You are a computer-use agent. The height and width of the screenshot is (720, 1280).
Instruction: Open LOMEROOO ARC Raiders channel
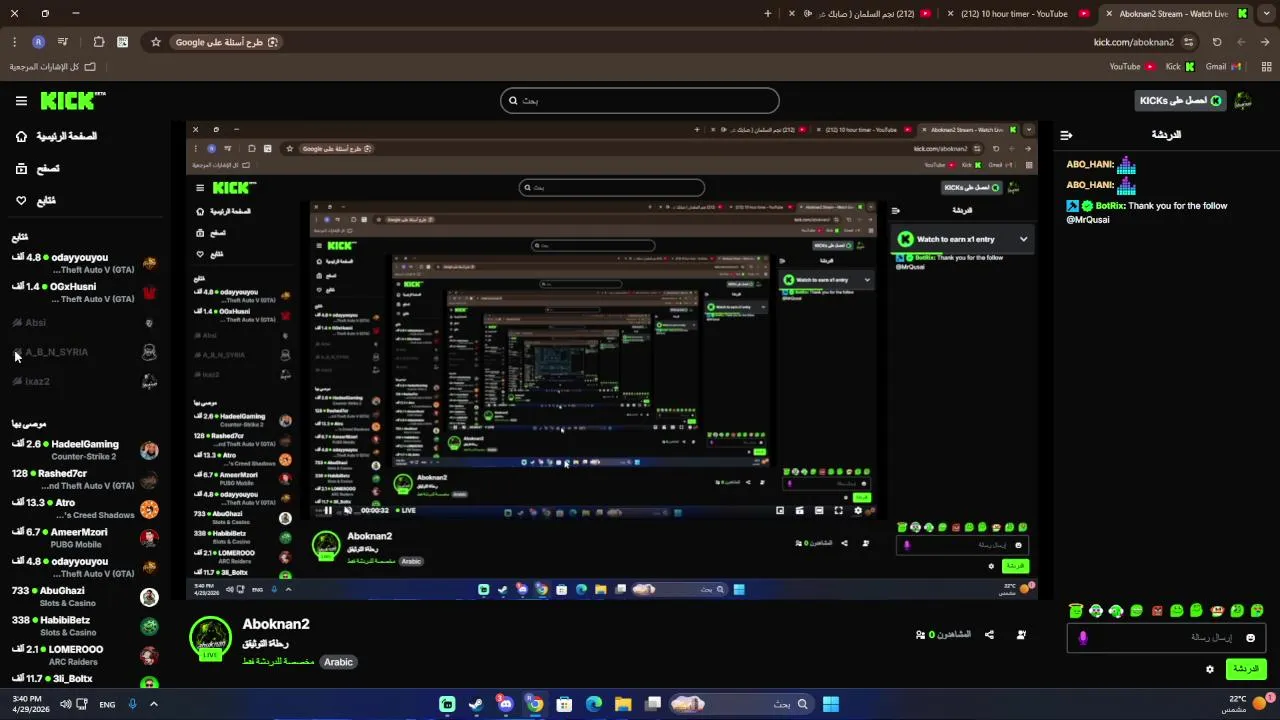[85, 655]
